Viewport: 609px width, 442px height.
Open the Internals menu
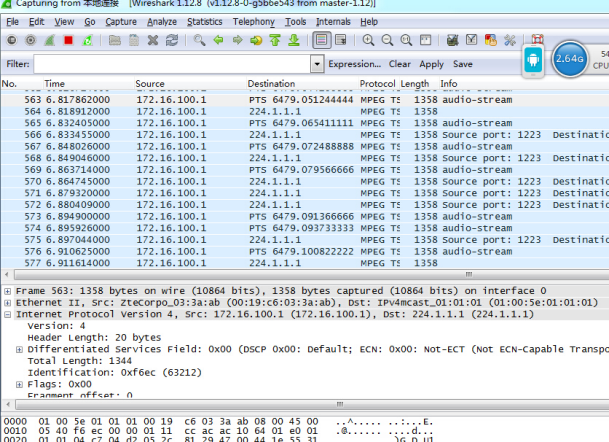(333, 22)
